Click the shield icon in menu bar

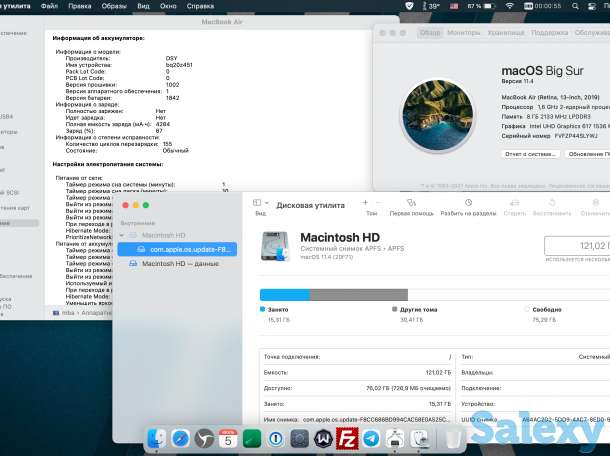pos(409,6)
